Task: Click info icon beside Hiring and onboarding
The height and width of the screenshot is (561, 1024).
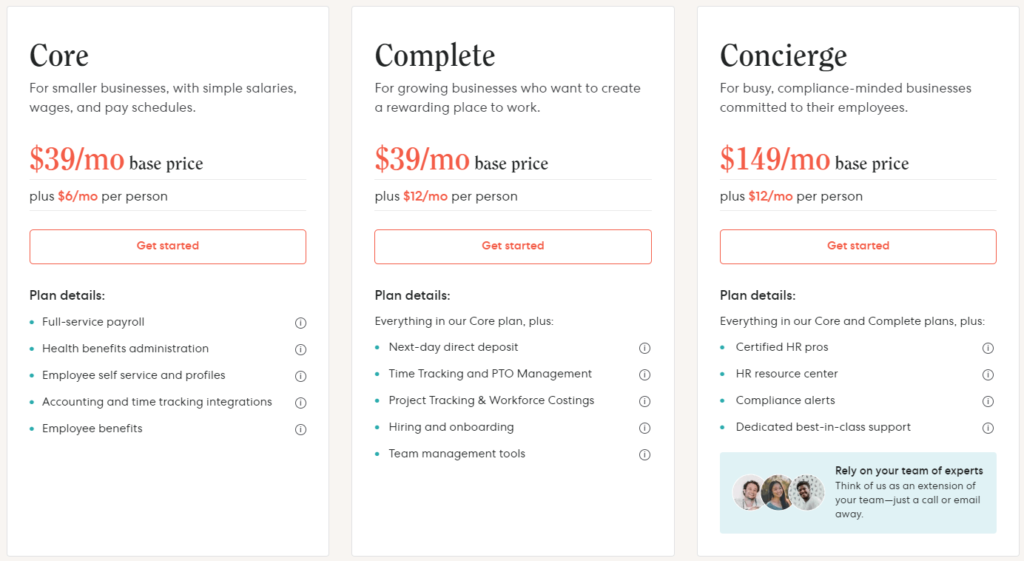Action: pyautogui.click(x=645, y=428)
